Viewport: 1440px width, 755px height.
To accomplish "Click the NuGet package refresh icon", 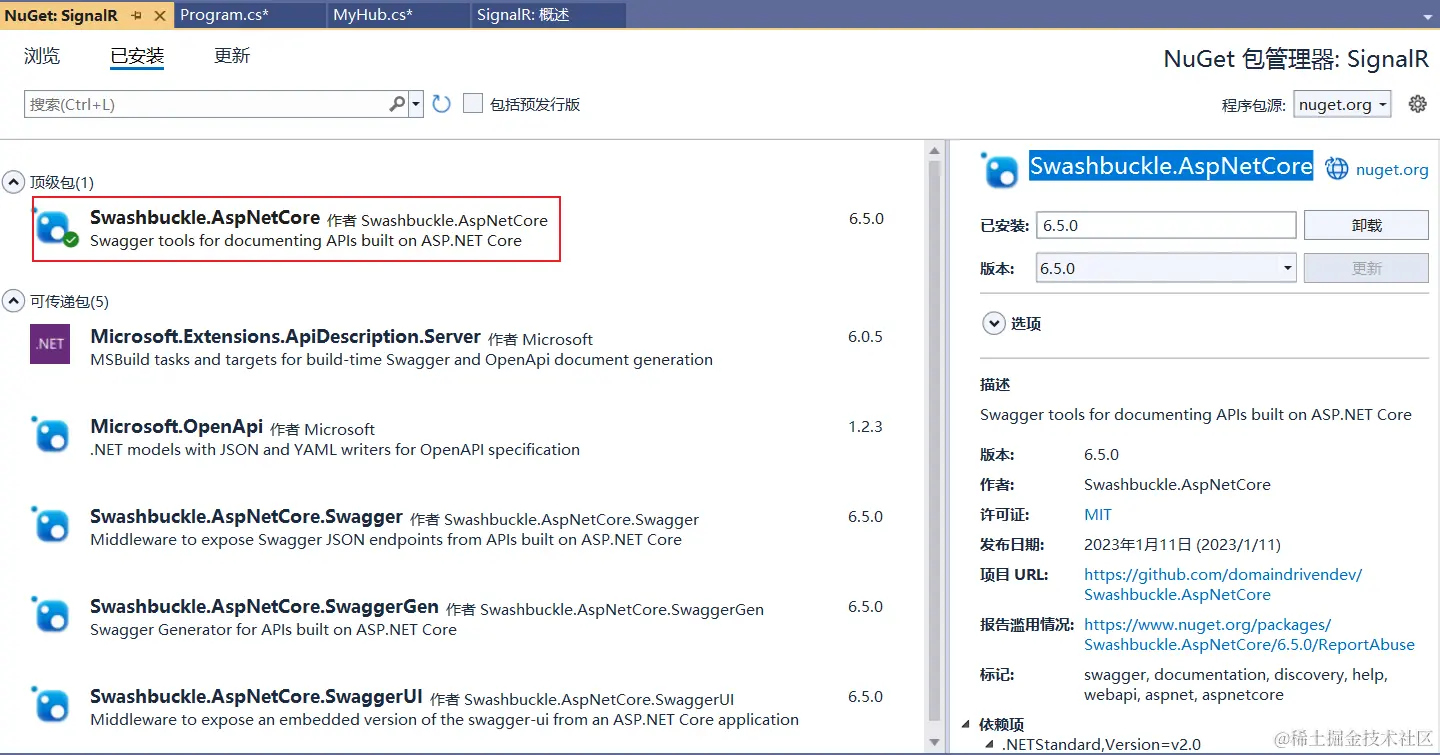I will 441,102.
